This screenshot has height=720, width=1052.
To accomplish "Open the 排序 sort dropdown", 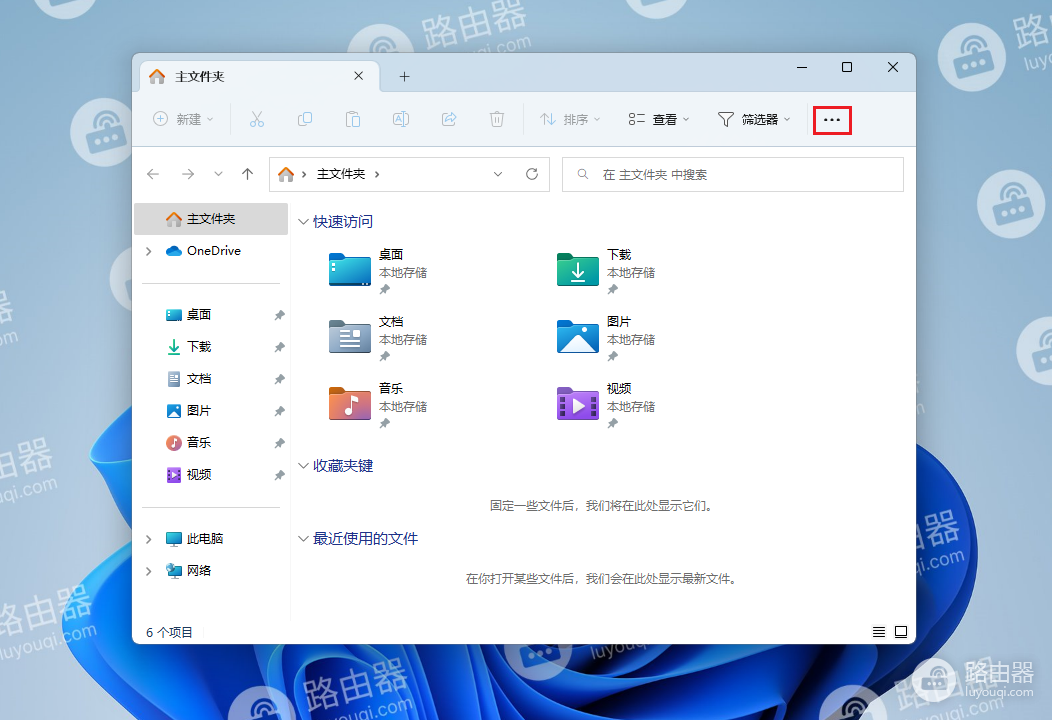I will click(570, 119).
